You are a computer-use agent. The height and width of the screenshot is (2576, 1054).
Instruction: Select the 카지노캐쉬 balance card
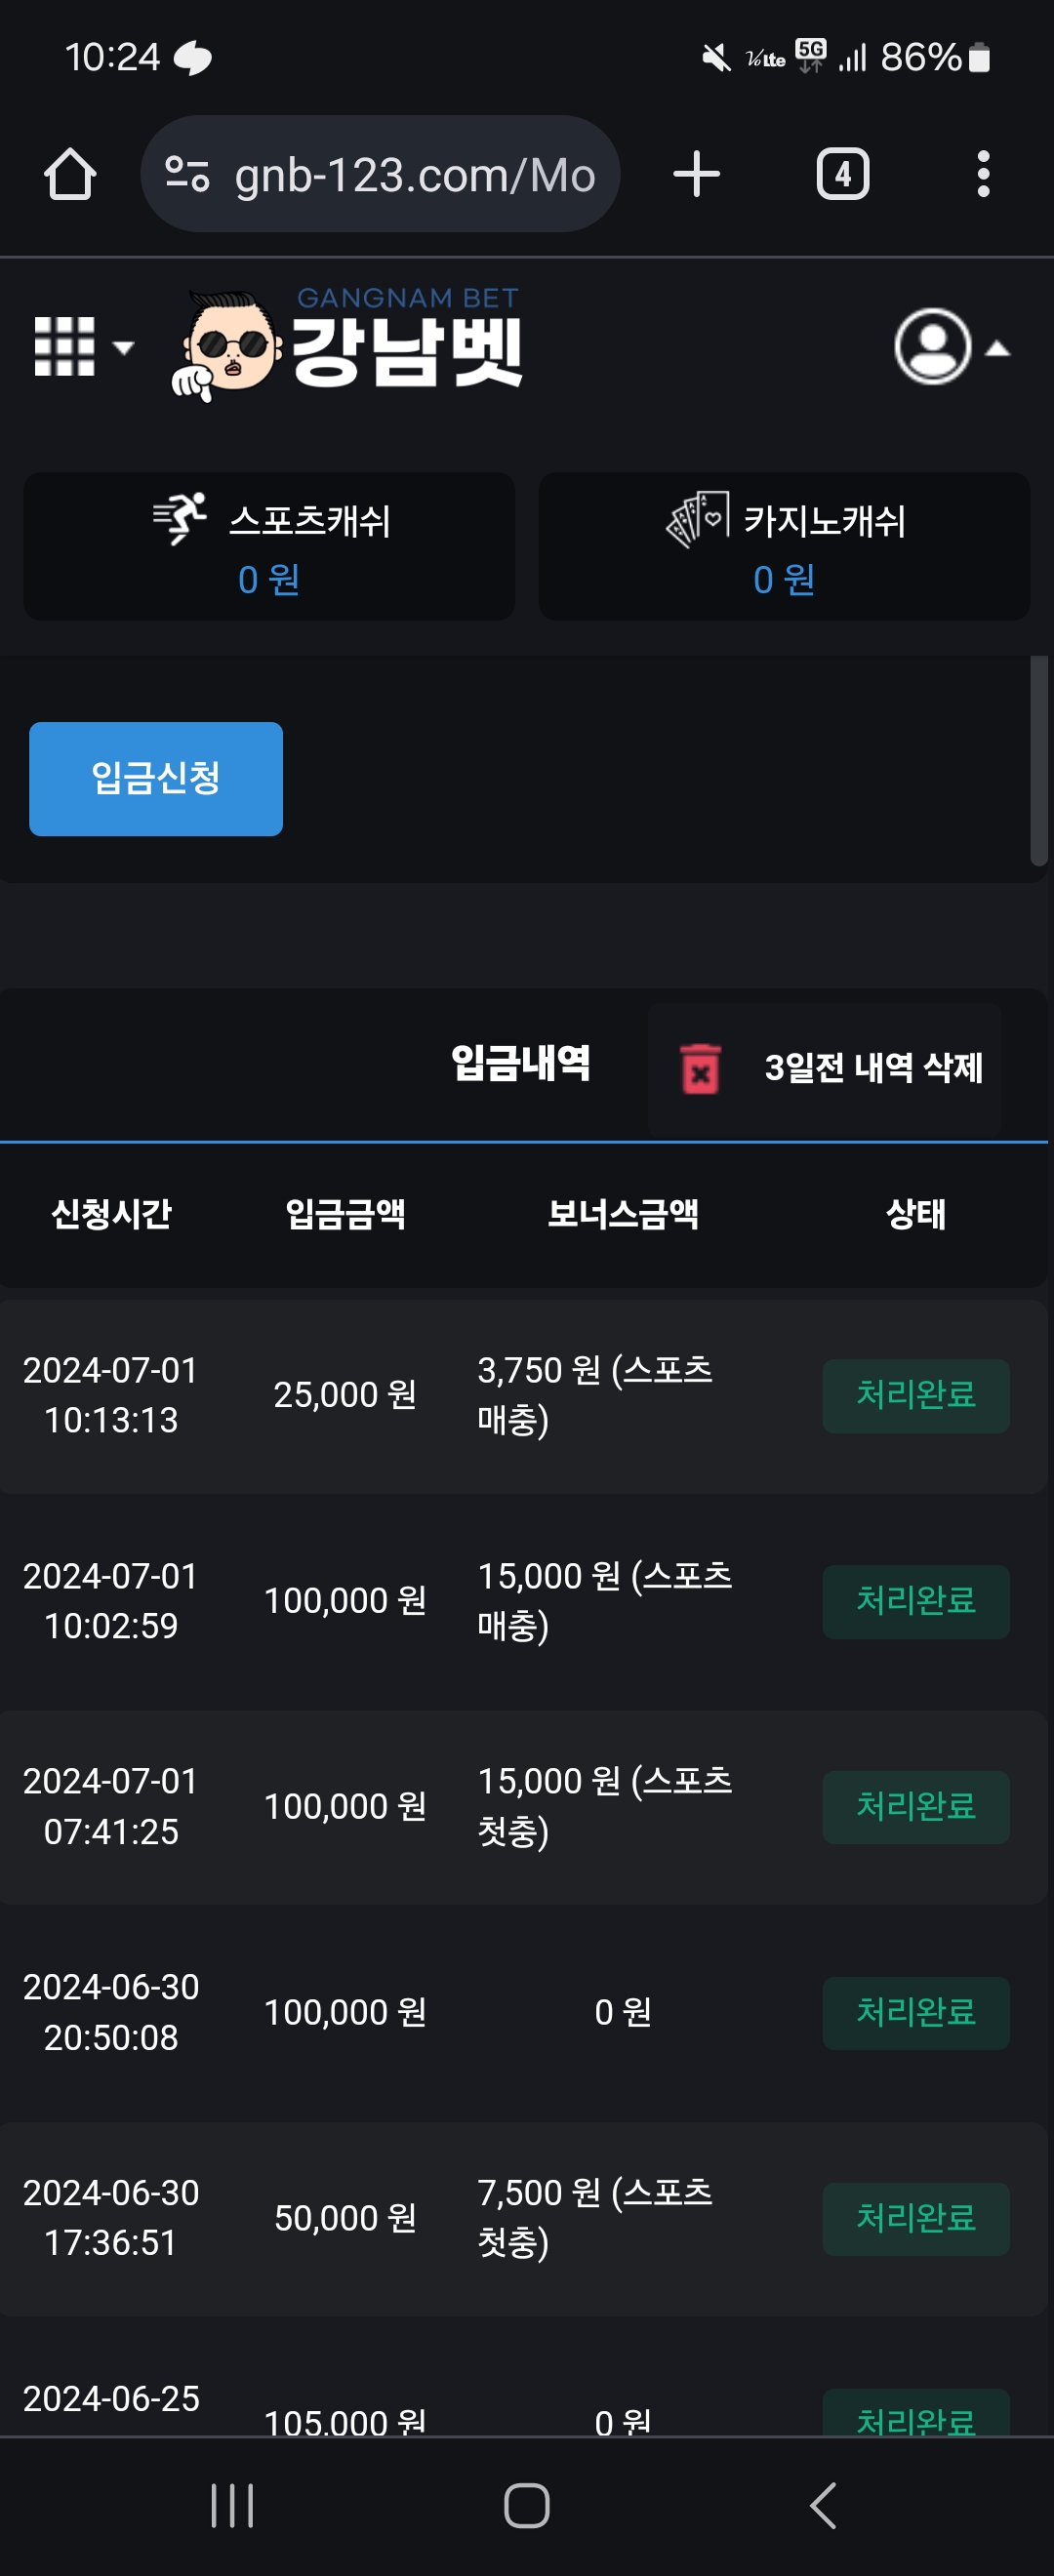point(784,546)
